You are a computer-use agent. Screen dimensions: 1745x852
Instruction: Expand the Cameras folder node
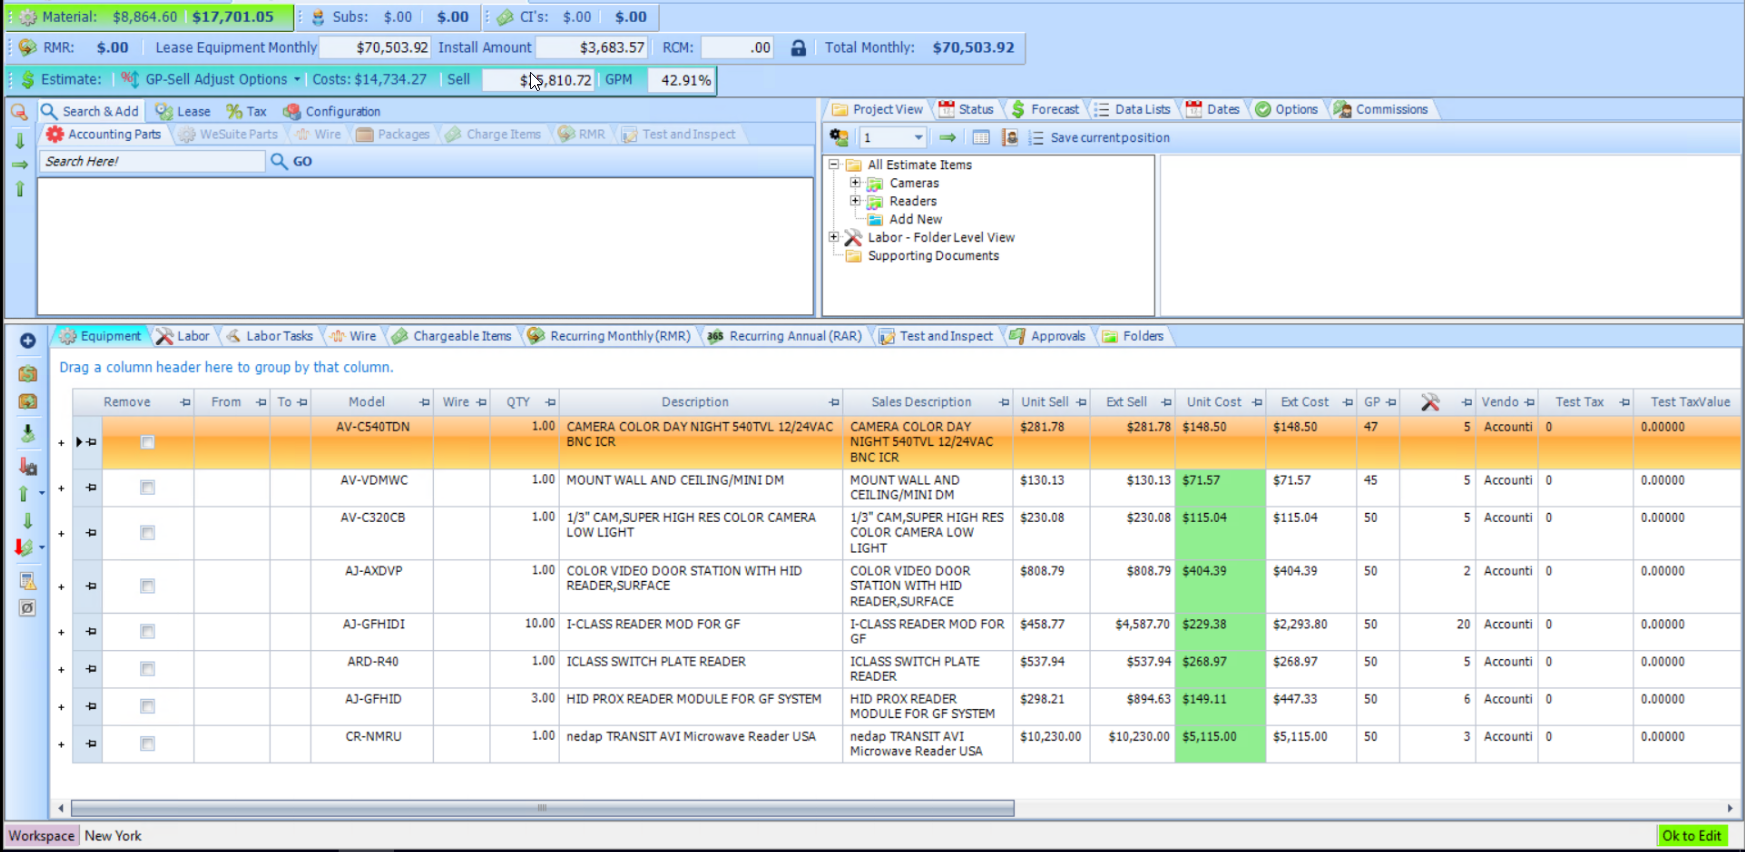[855, 183]
